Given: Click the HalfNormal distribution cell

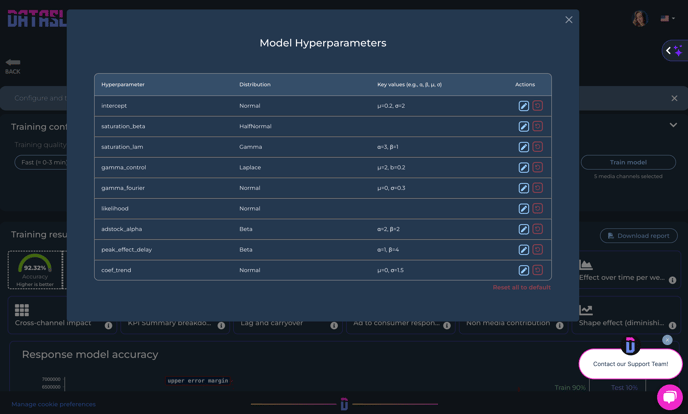Looking at the screenshot, I should 255,126.
